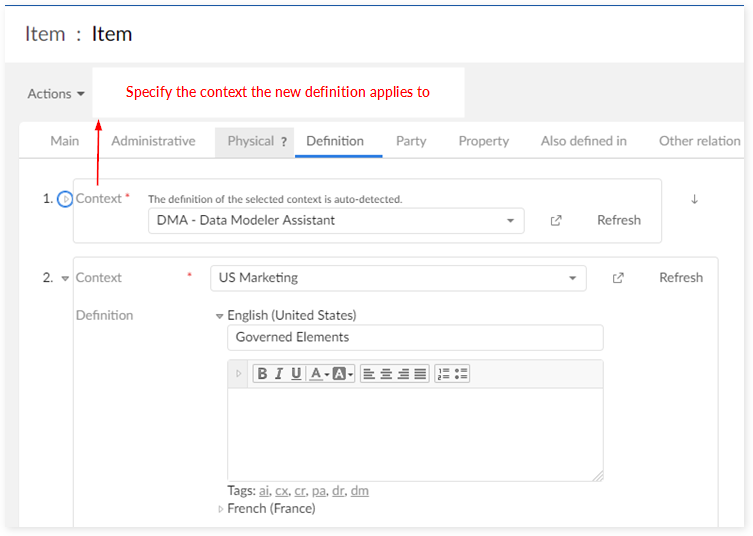Open the text background color picker
The width and height of the screenshot is (753, 536).
coord(342,374)
